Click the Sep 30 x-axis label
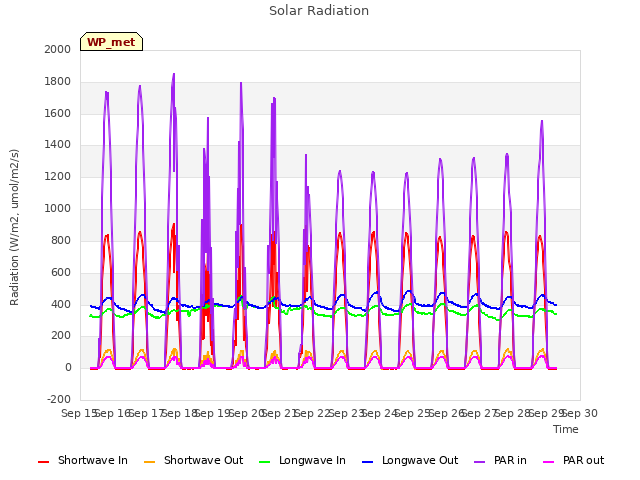 point(580,413)
